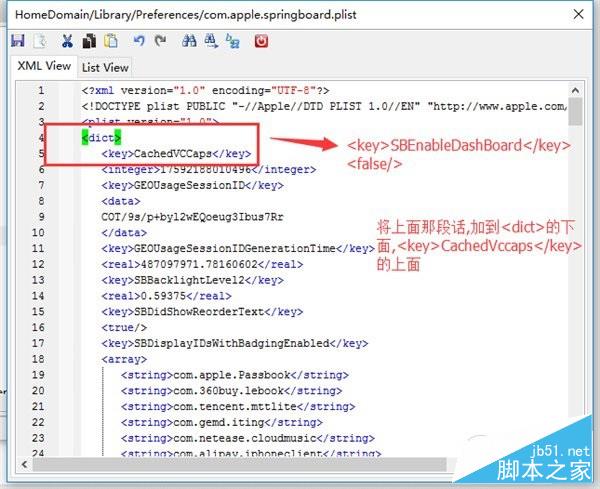600x489 pixels.
Task: Click the GEOUsageSessionIDGenerationTime key line
Action: pyautogui.click(x=238, y=249)
